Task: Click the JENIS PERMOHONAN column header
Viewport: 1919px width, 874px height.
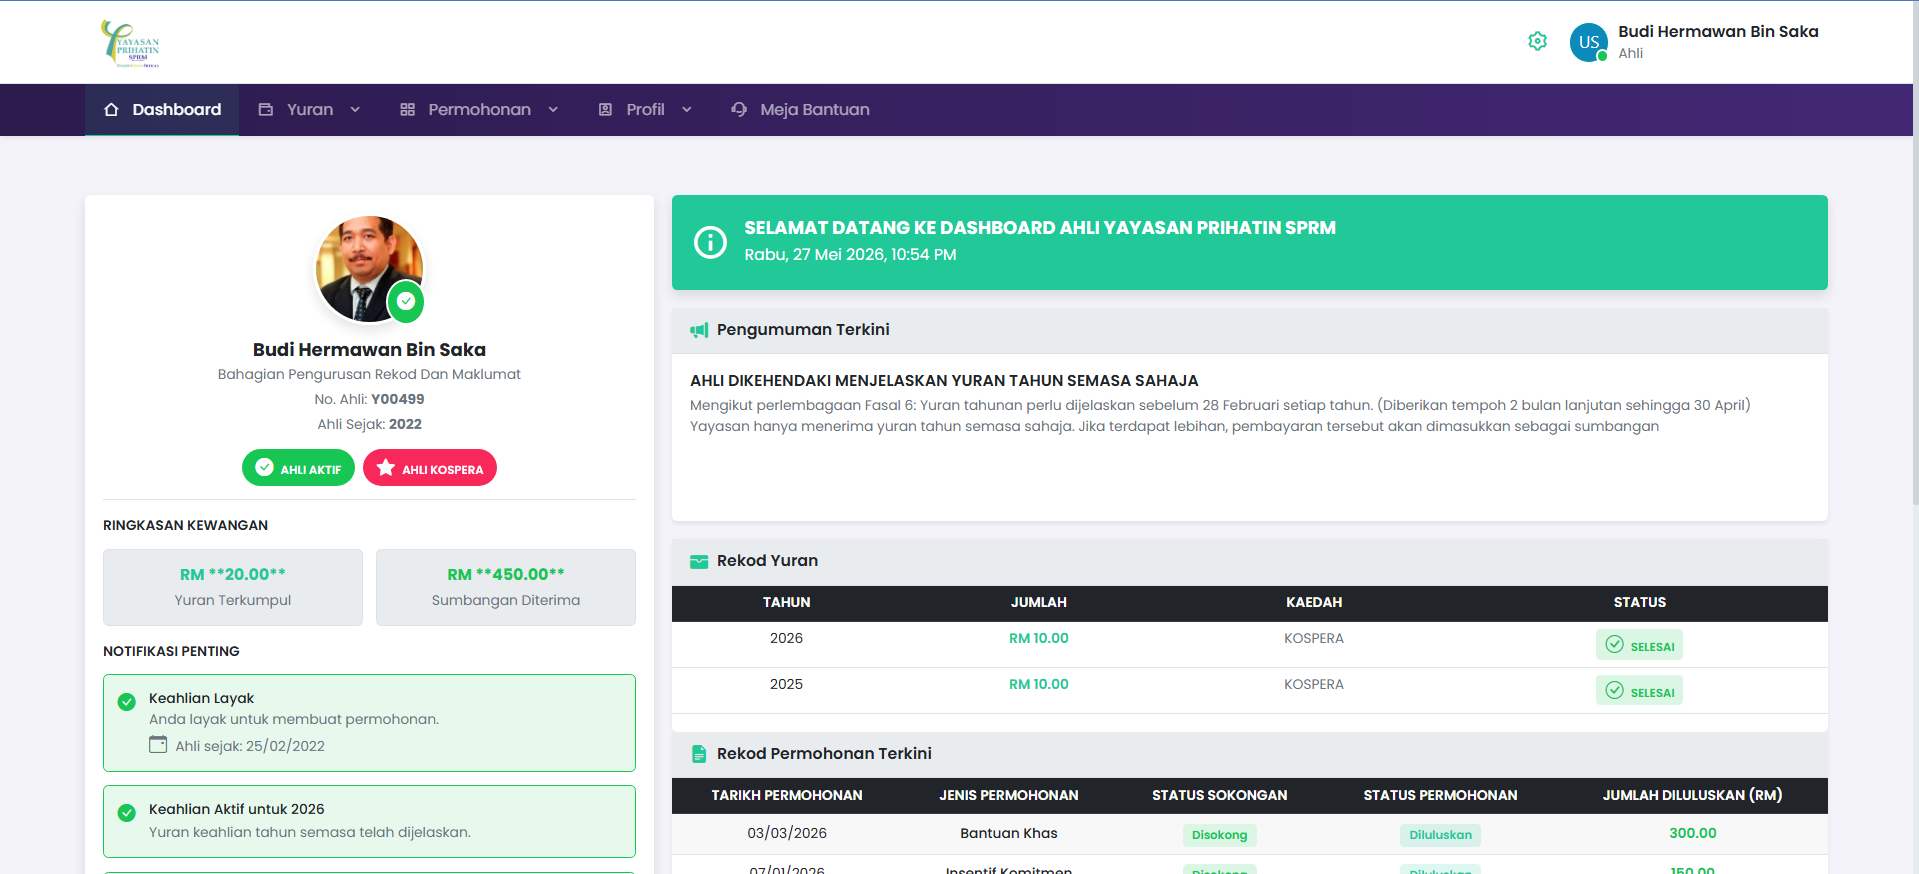Action: pyautogui.click(x=1009, y=796)
